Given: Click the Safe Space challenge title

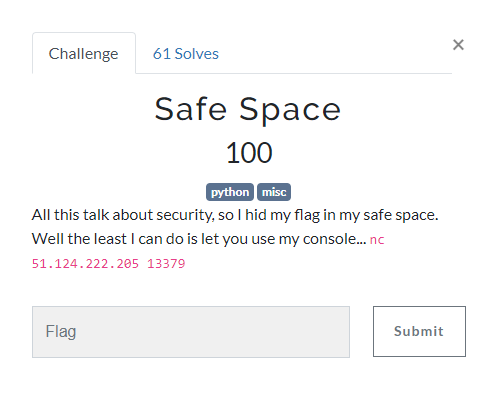Looking at the screenshot, I should pyautogui.click(x=248, y=109).
